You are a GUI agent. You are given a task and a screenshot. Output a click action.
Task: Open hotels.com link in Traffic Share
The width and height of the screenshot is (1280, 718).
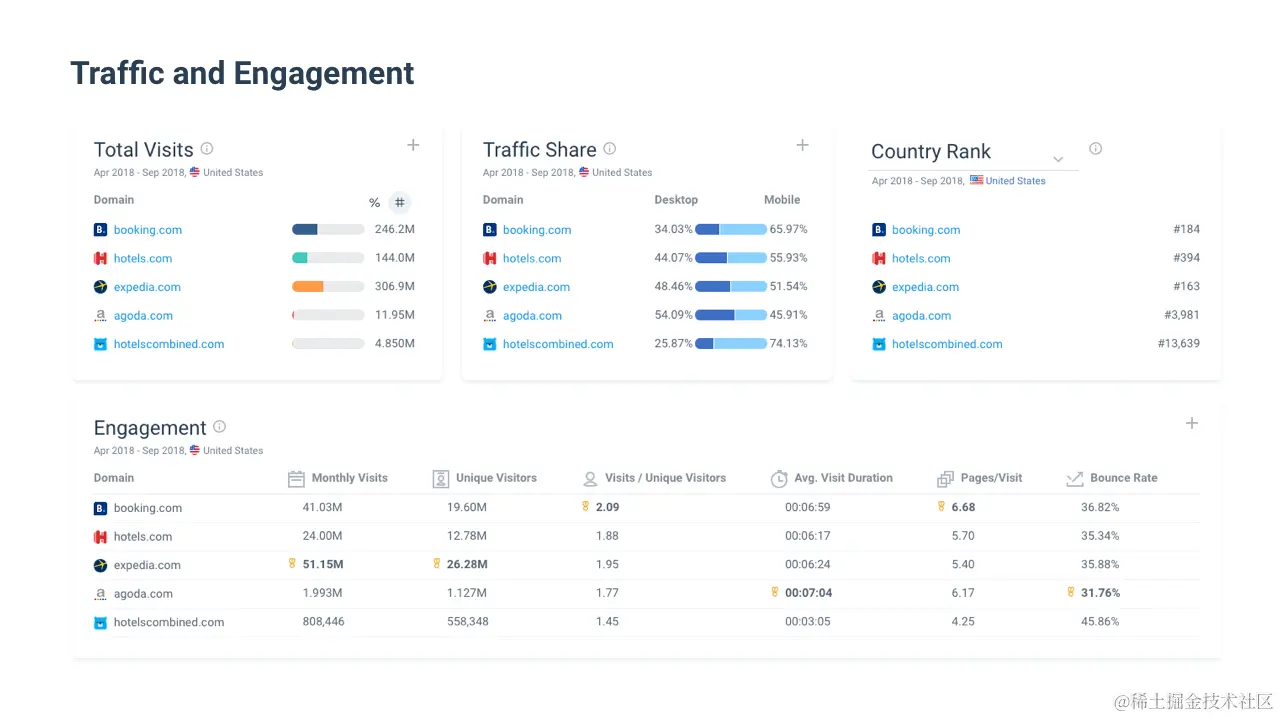532,258
